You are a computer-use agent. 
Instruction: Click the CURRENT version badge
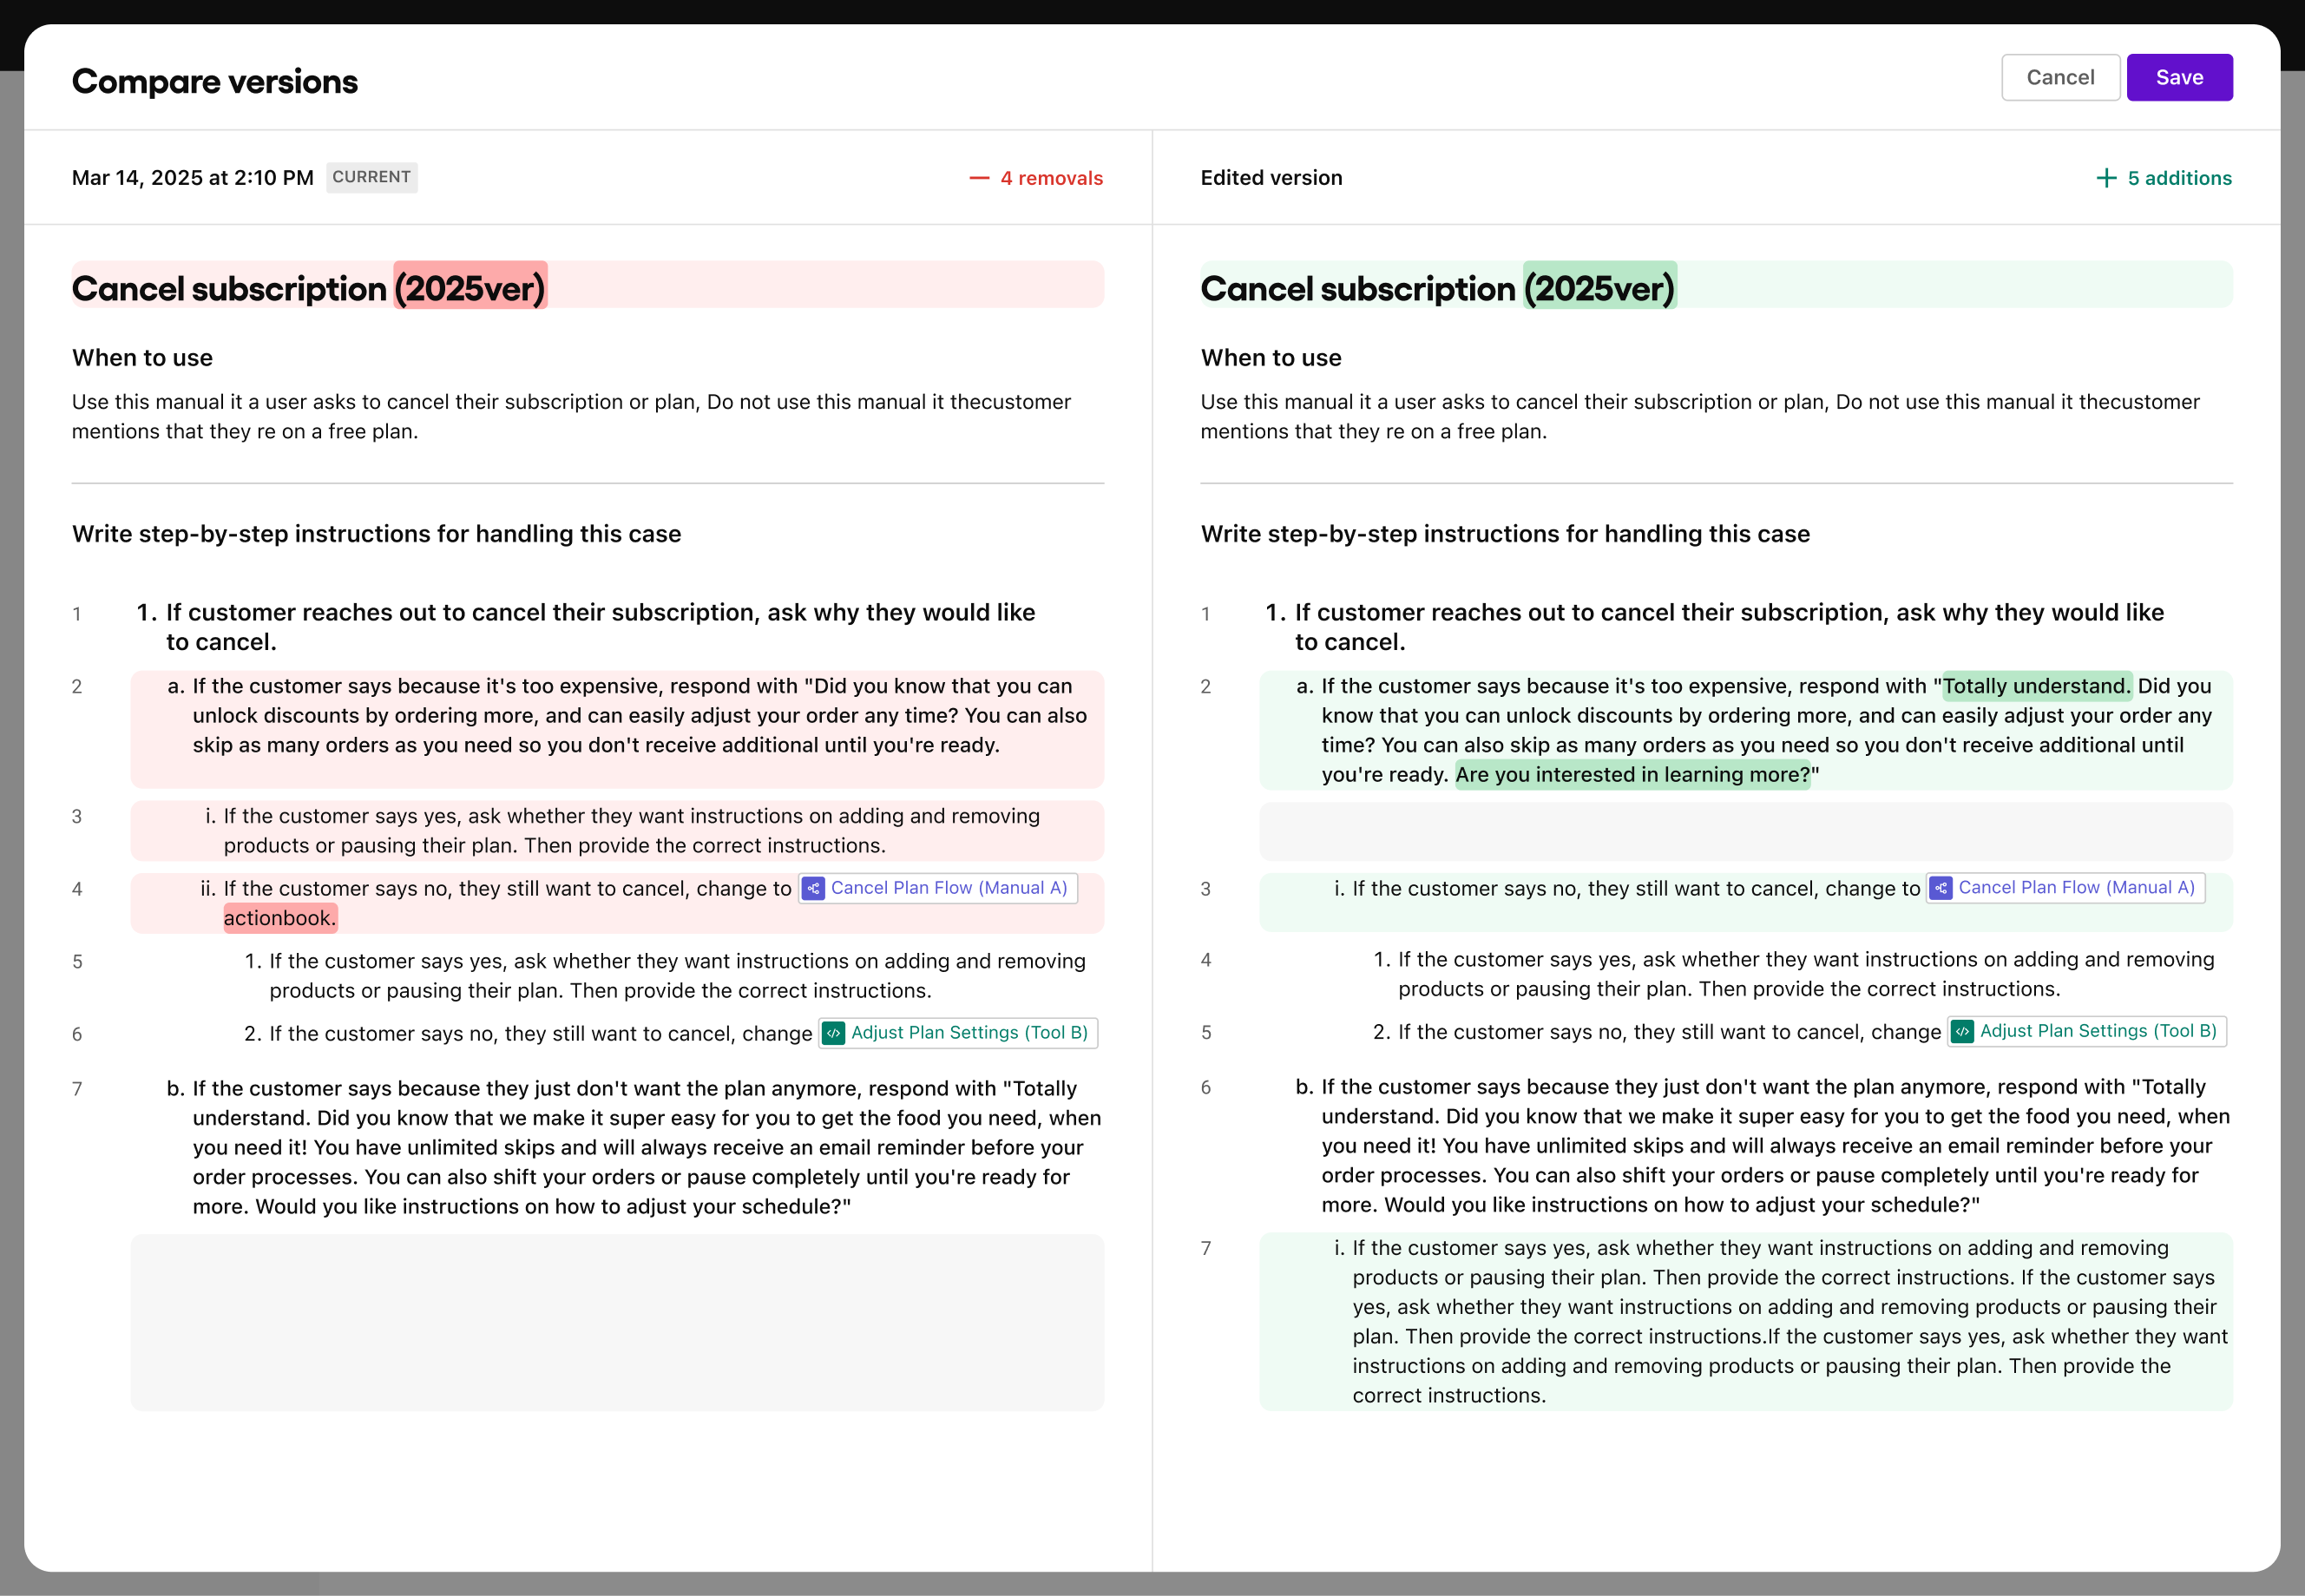click(x=371, y=177)
